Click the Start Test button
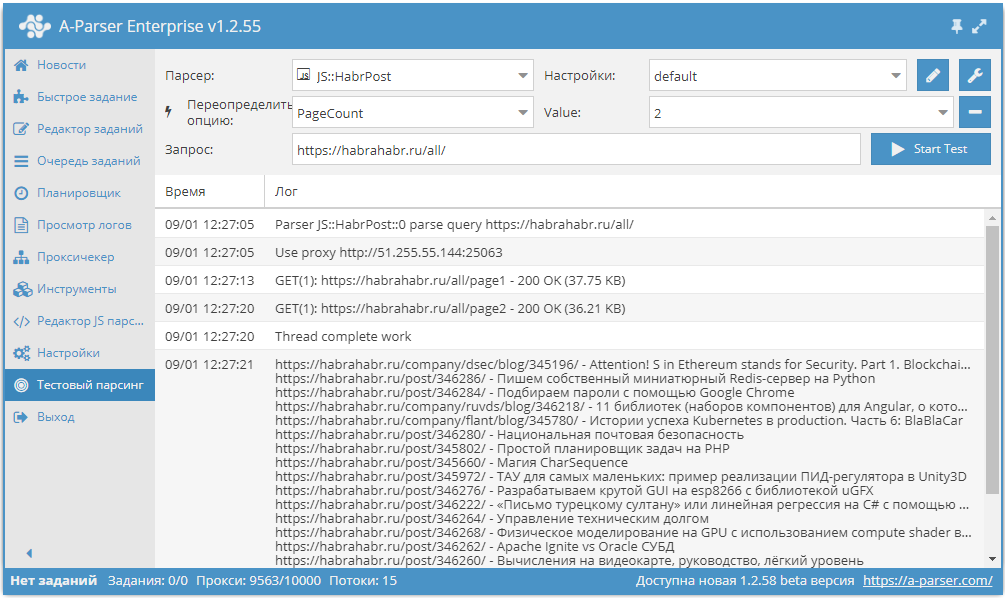1005x598 pixels. [930, 149]
